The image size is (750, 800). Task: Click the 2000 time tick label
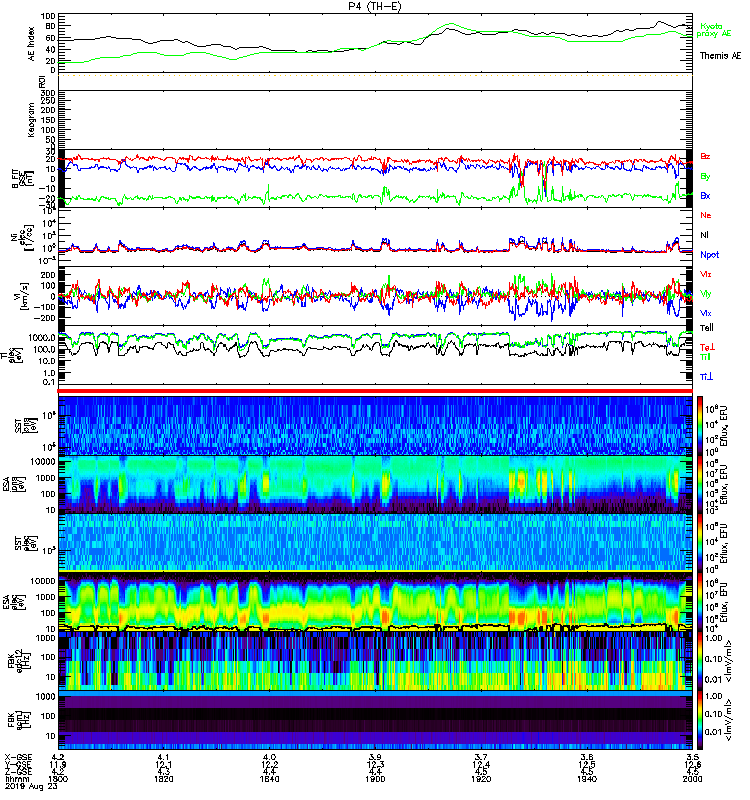pyautogui.click(x=692, y=779)
